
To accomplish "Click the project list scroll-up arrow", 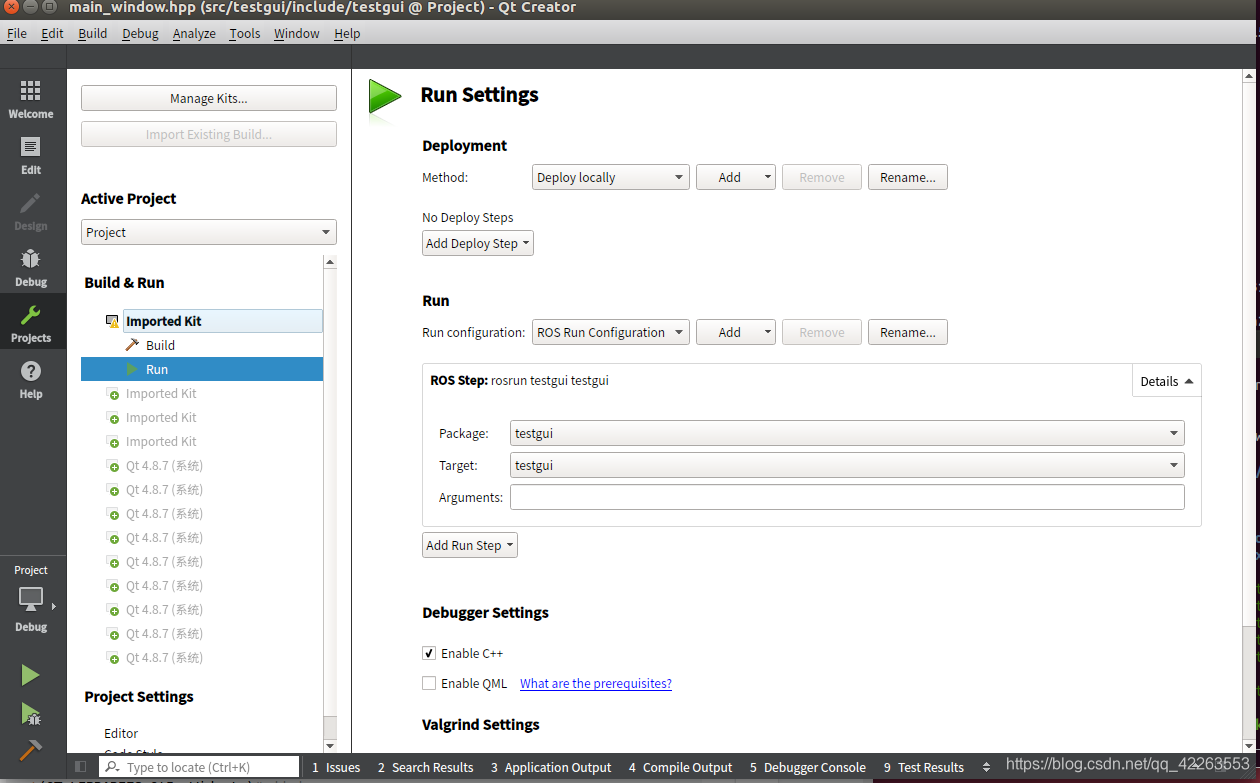I will point(331,262).
